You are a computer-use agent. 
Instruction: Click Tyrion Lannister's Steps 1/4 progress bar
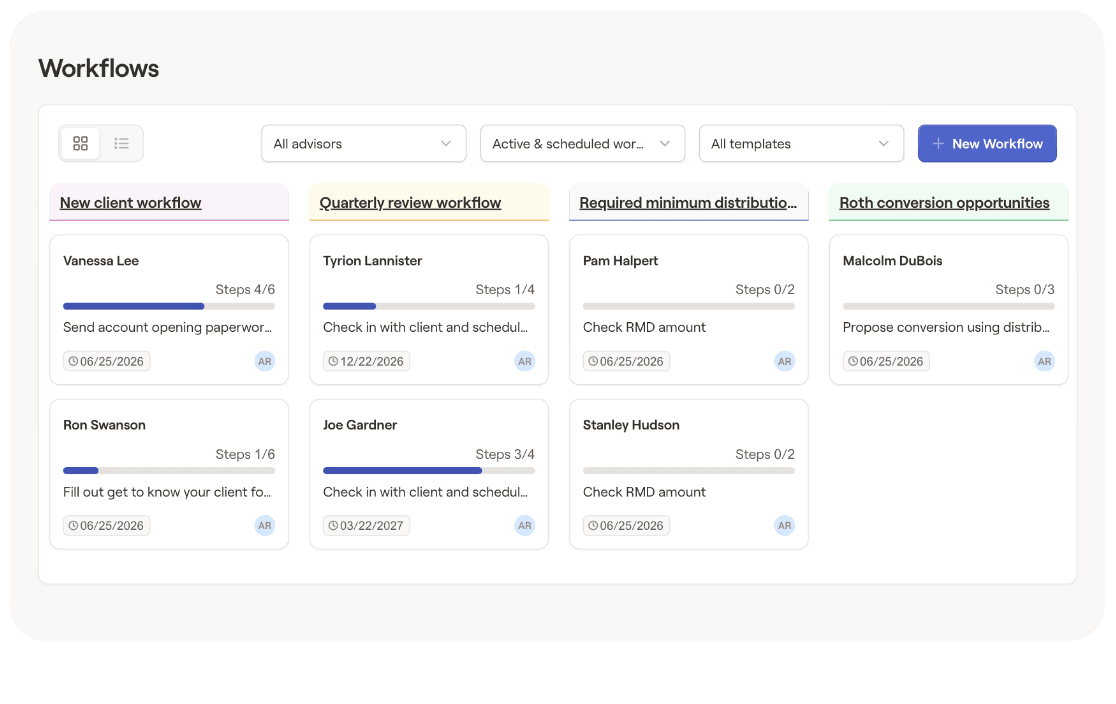click(428, 306)
